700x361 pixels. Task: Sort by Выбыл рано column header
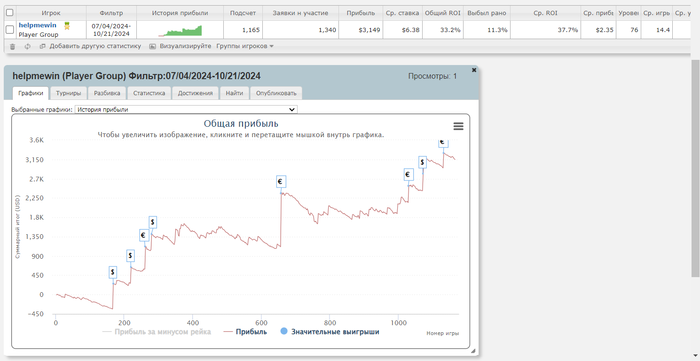487,13
